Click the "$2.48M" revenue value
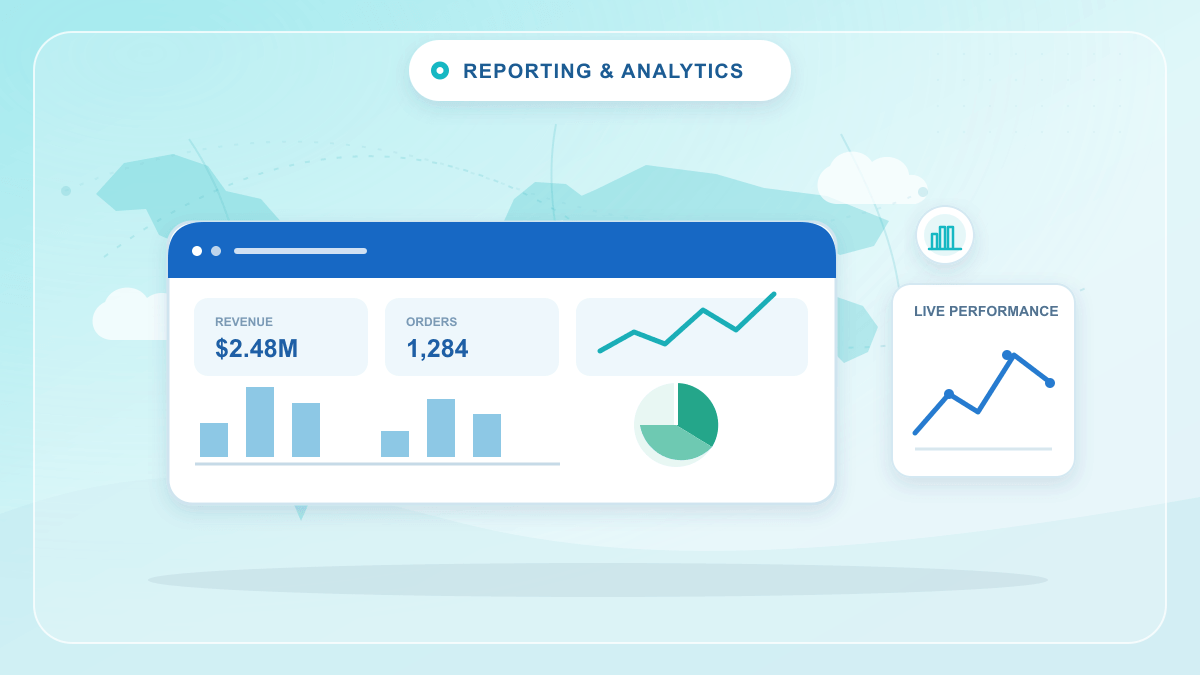This screenshot has height=675, width=1200. [x=257, y=349]
